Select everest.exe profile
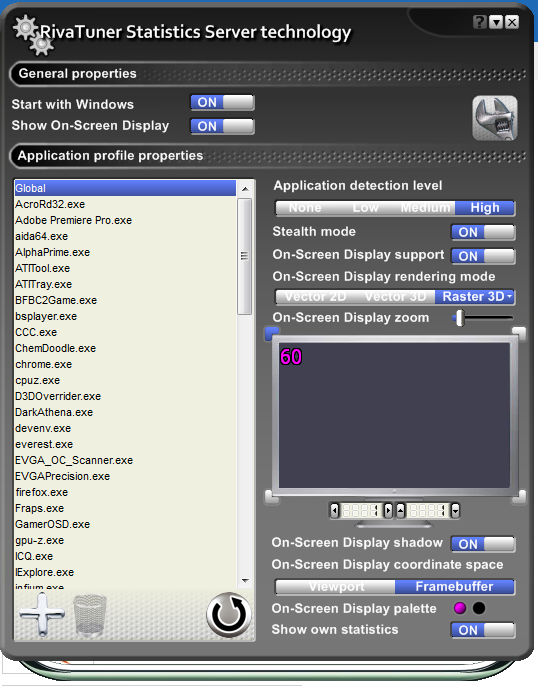538x687 pixels. [x=125, y=444]
